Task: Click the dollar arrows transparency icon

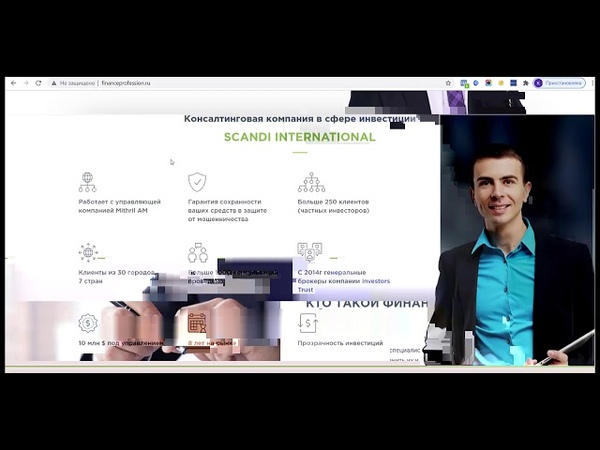Action: pyautogui.click(x=308, y=323)
